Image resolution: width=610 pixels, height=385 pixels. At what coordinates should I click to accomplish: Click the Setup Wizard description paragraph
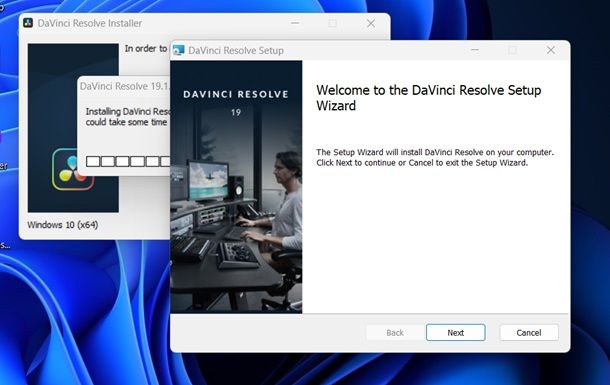pyautogui.click(x=435, y=158)
